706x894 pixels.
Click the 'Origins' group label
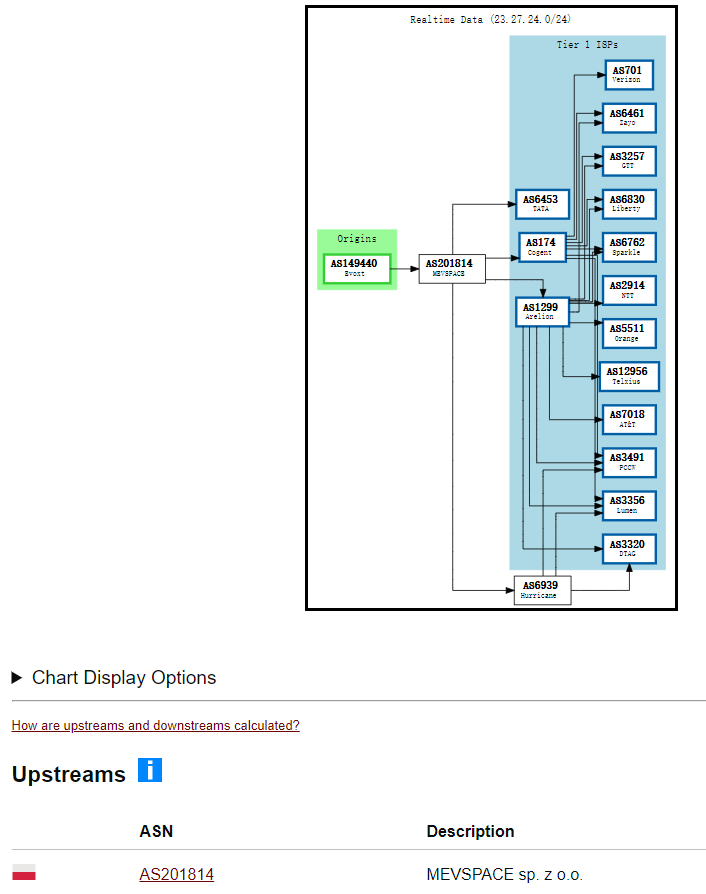[357, 238]
